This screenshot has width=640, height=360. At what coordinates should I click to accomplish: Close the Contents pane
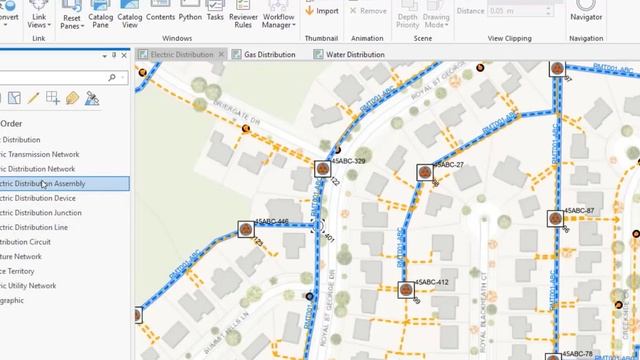pyautogui.click(x=124, y=56)
